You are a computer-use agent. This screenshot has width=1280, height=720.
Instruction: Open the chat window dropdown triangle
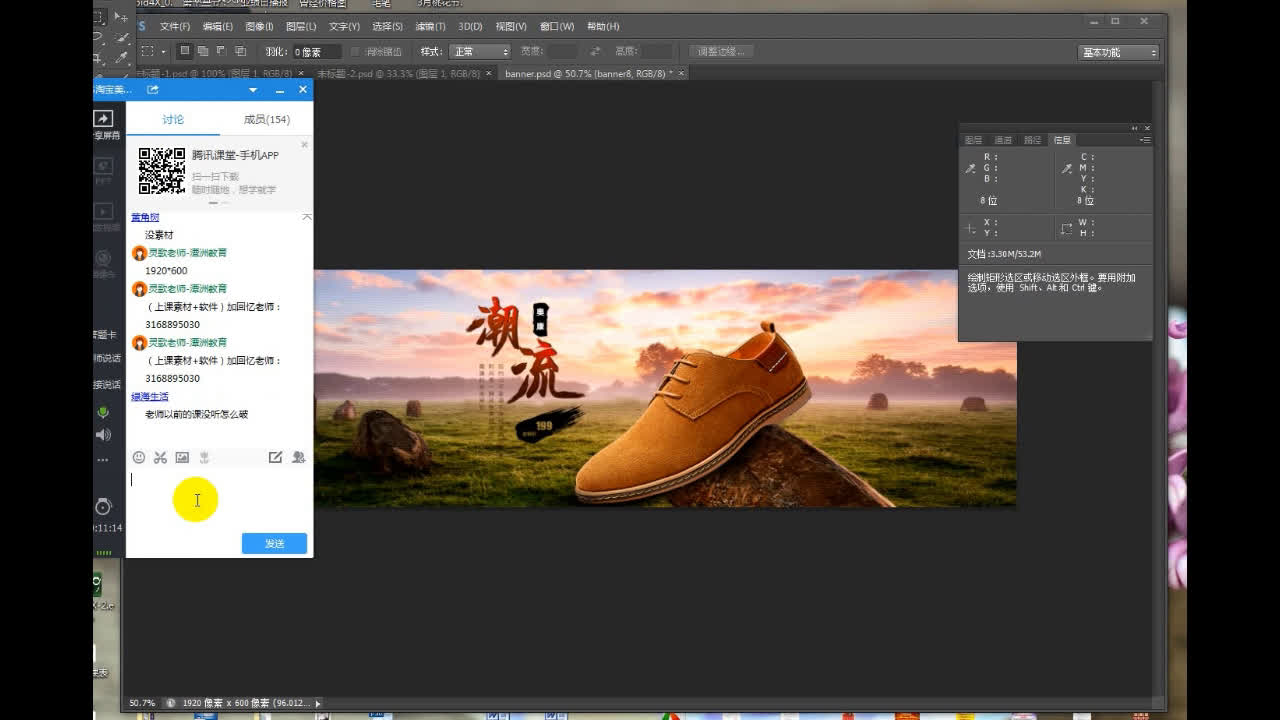[x=253, y=90]
